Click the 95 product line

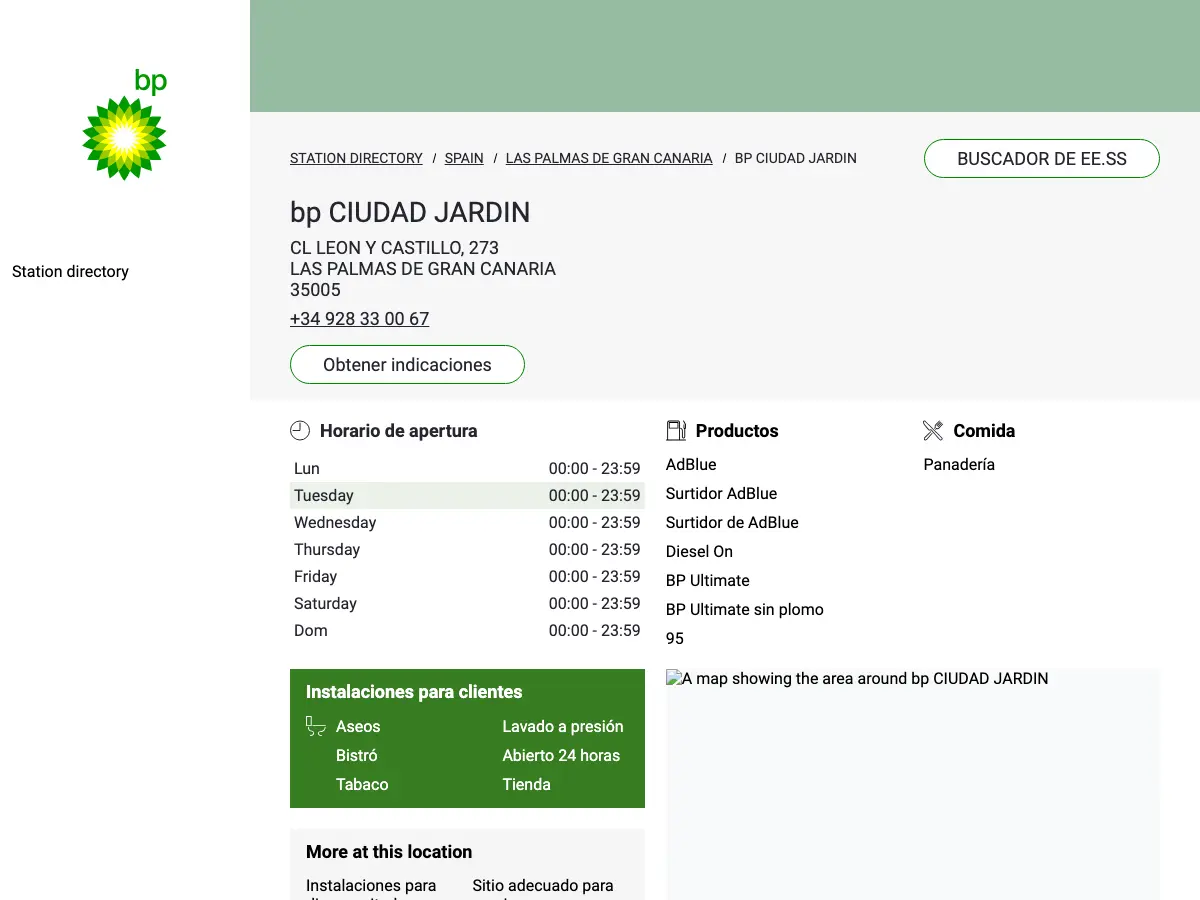675,638
